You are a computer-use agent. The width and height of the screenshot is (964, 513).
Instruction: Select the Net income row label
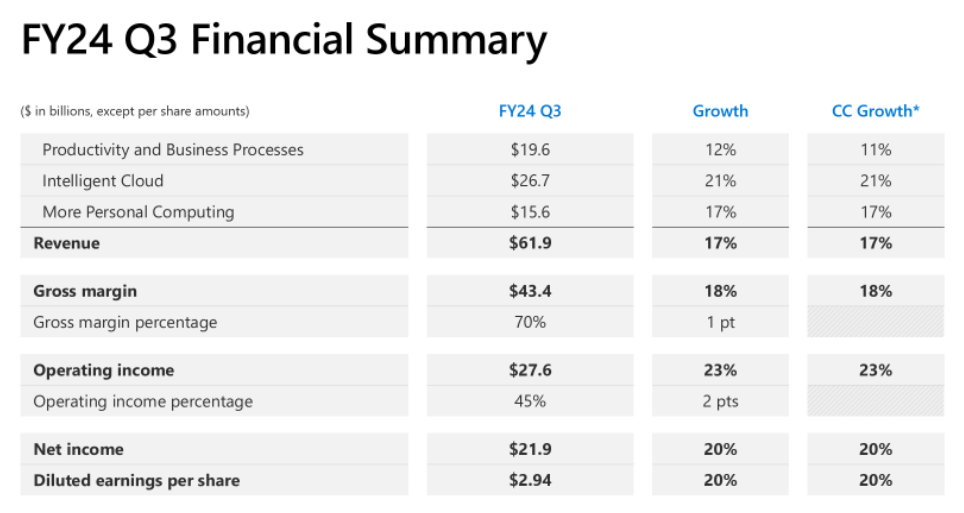[x=78, y=449]
